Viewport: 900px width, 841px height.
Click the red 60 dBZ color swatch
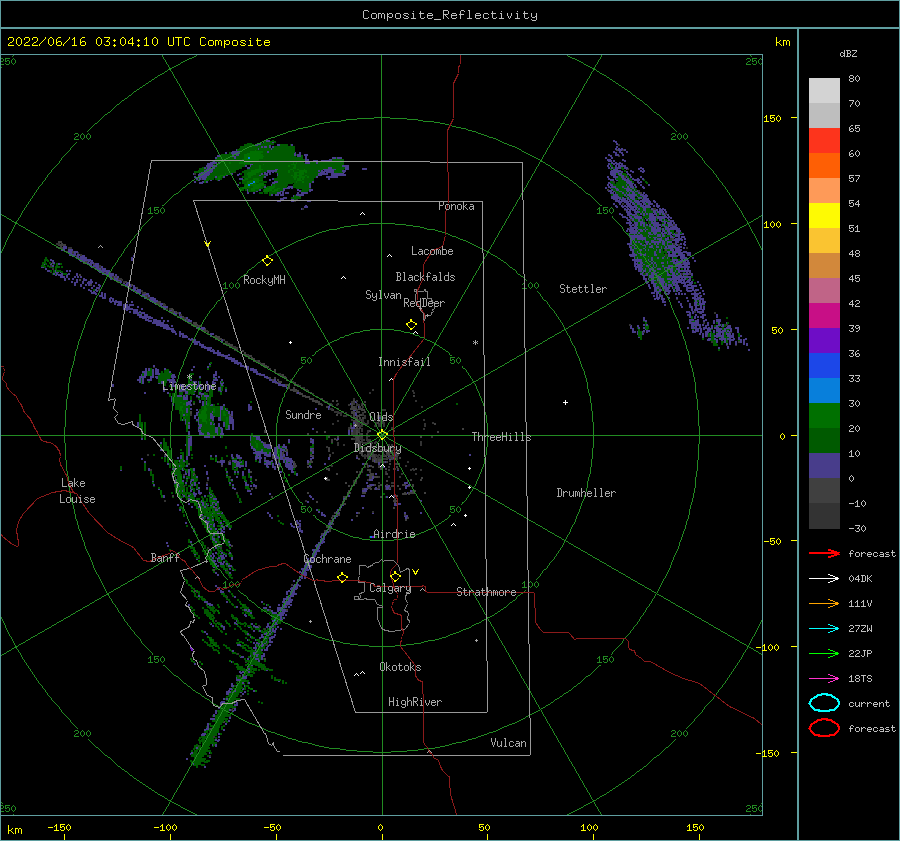(x=824, y=141)
